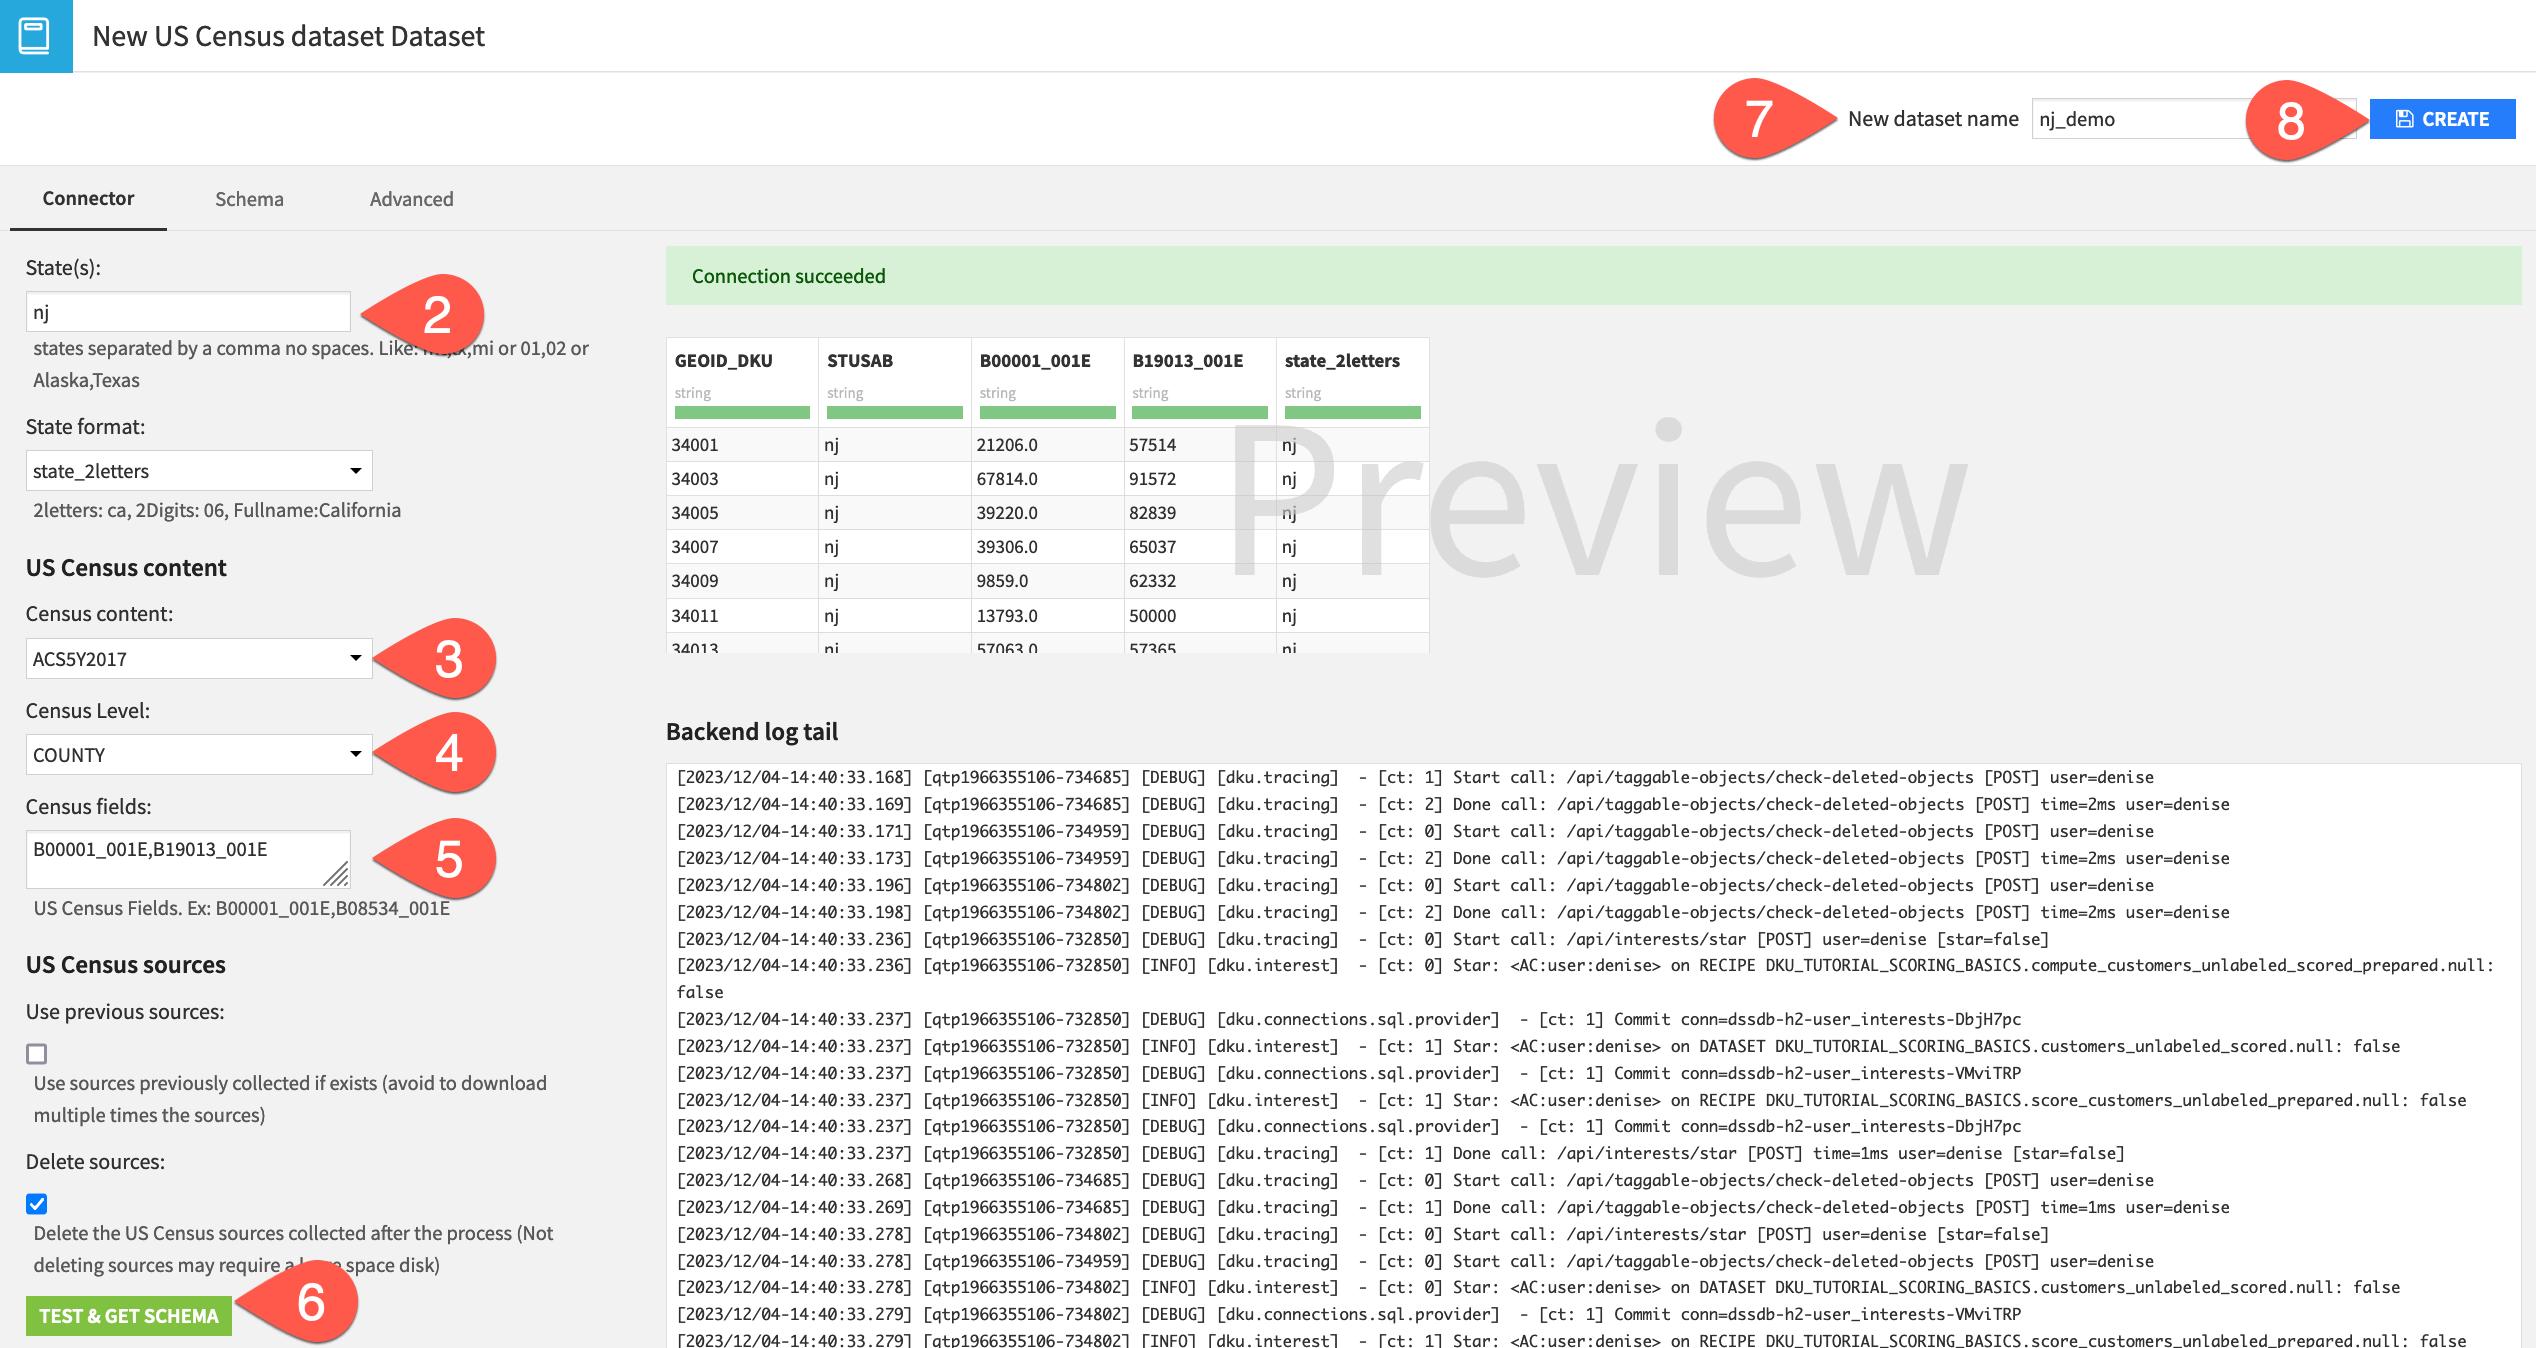Image resolution: width=2536 pixels, height=1348 pixels.
Task: Click the value 57514 in preview
Action: click(x=1153, y=445)
